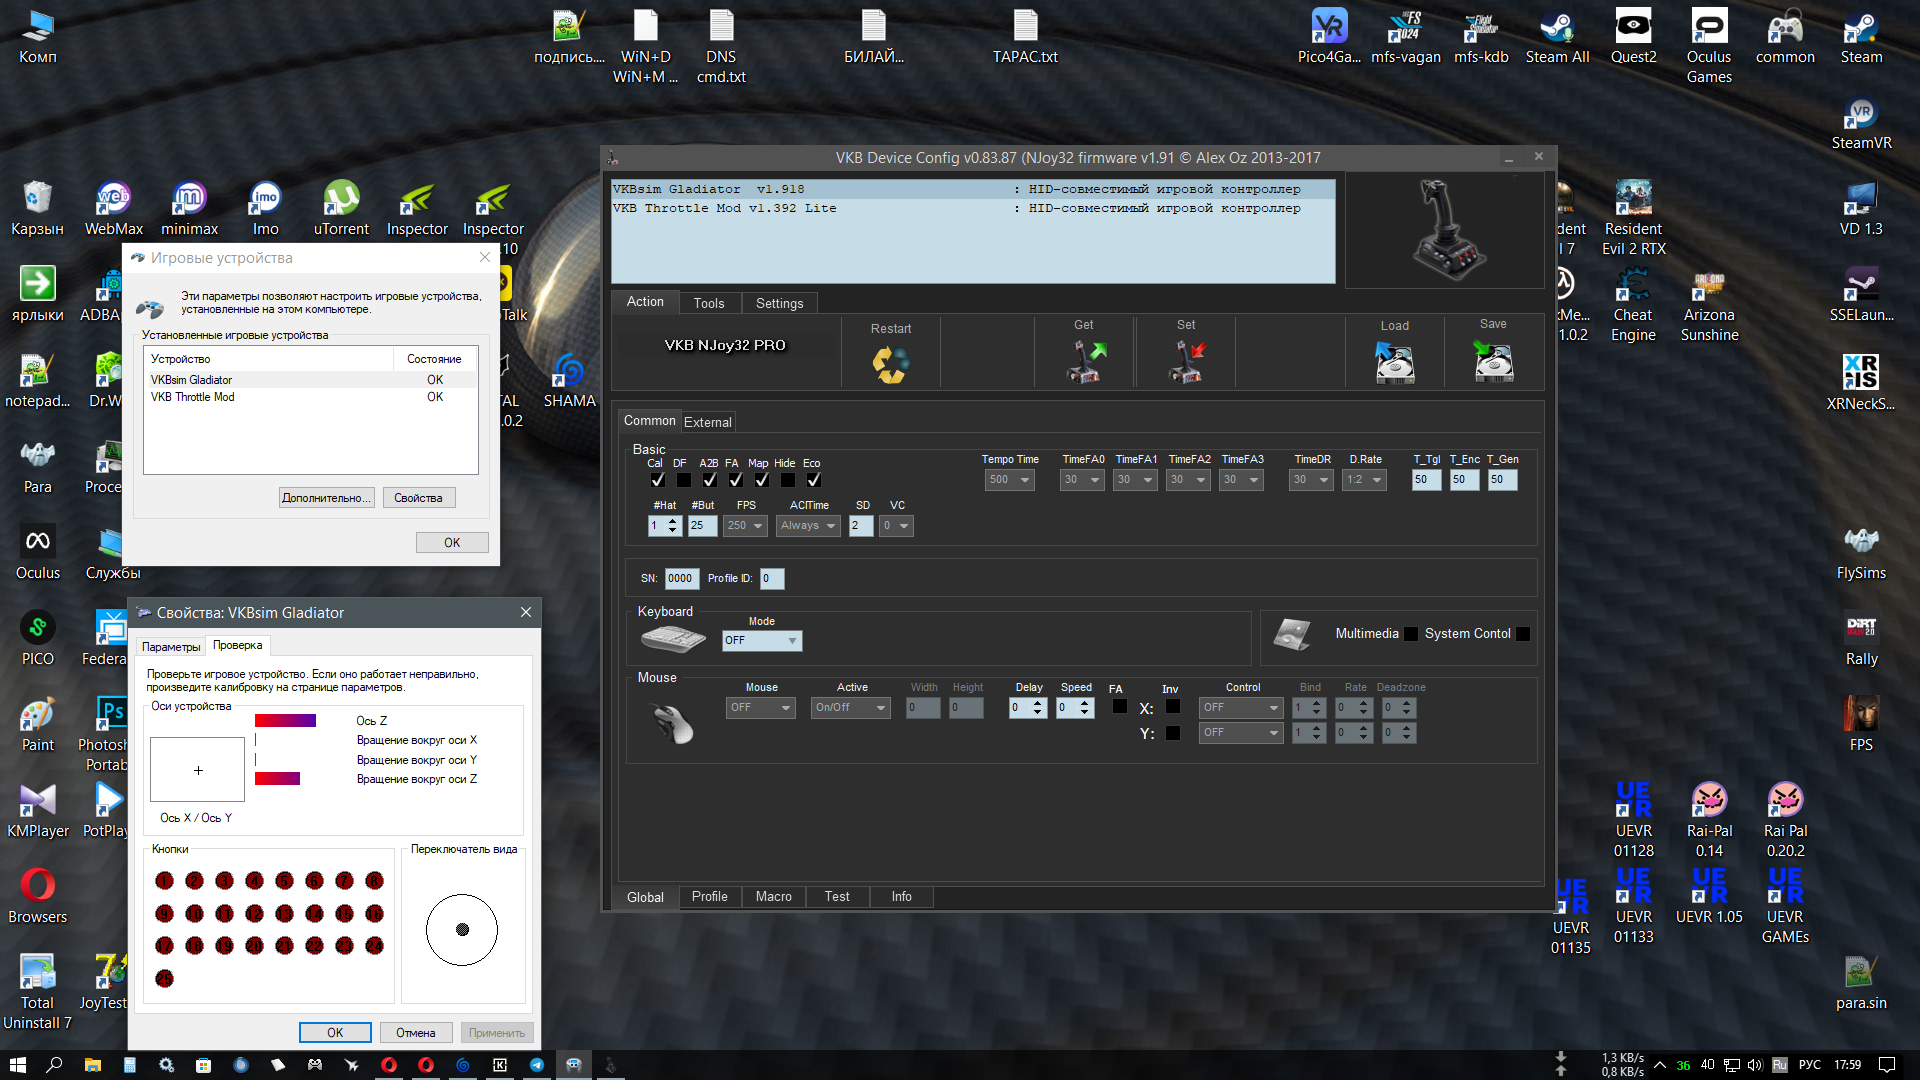Click the Get settings joystick icon

coord(1086,362)
